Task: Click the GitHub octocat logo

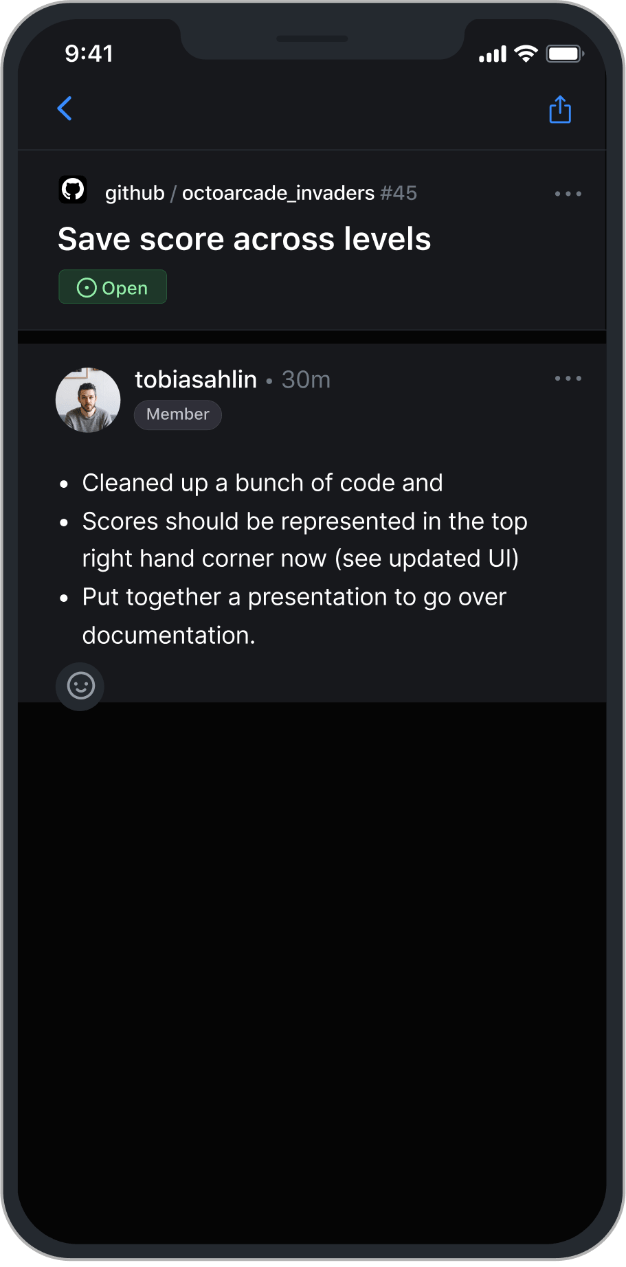Action: coord(73,190)
